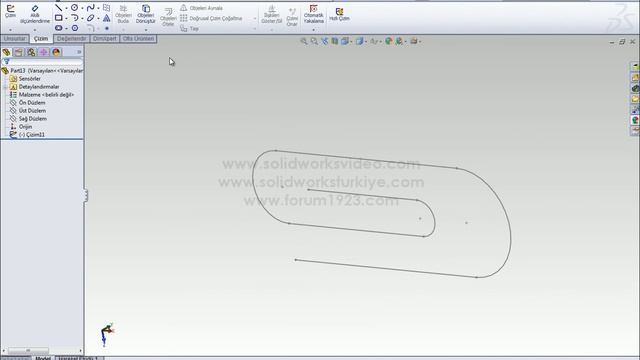
Task: Switch to the Değerlendir tab
Action: 71,39
